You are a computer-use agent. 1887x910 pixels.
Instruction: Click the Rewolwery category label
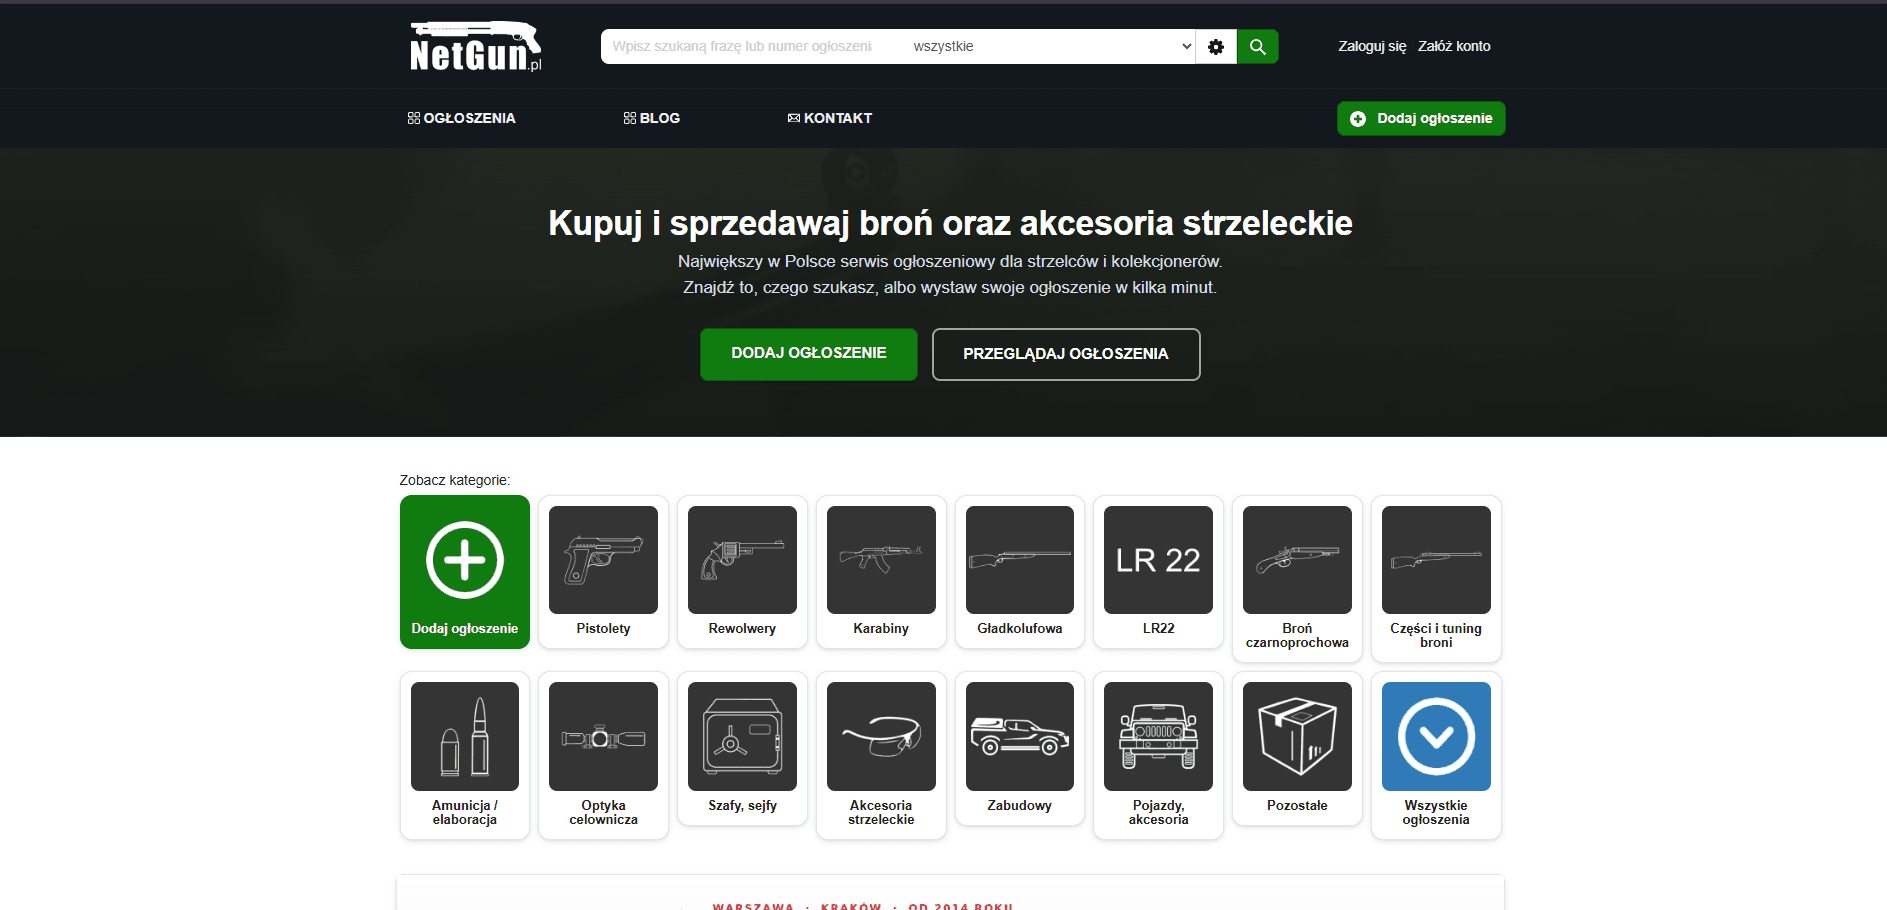click(x=742, y=629)
